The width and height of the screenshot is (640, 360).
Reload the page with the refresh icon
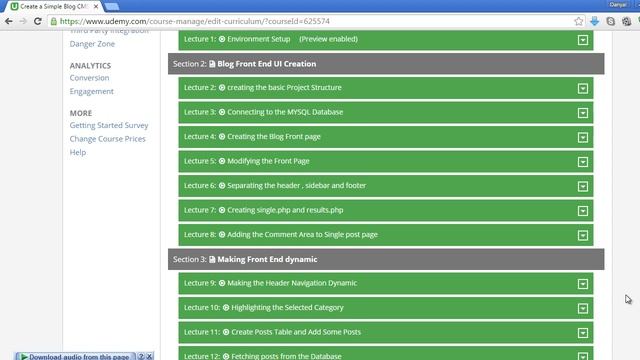(38, 21)
